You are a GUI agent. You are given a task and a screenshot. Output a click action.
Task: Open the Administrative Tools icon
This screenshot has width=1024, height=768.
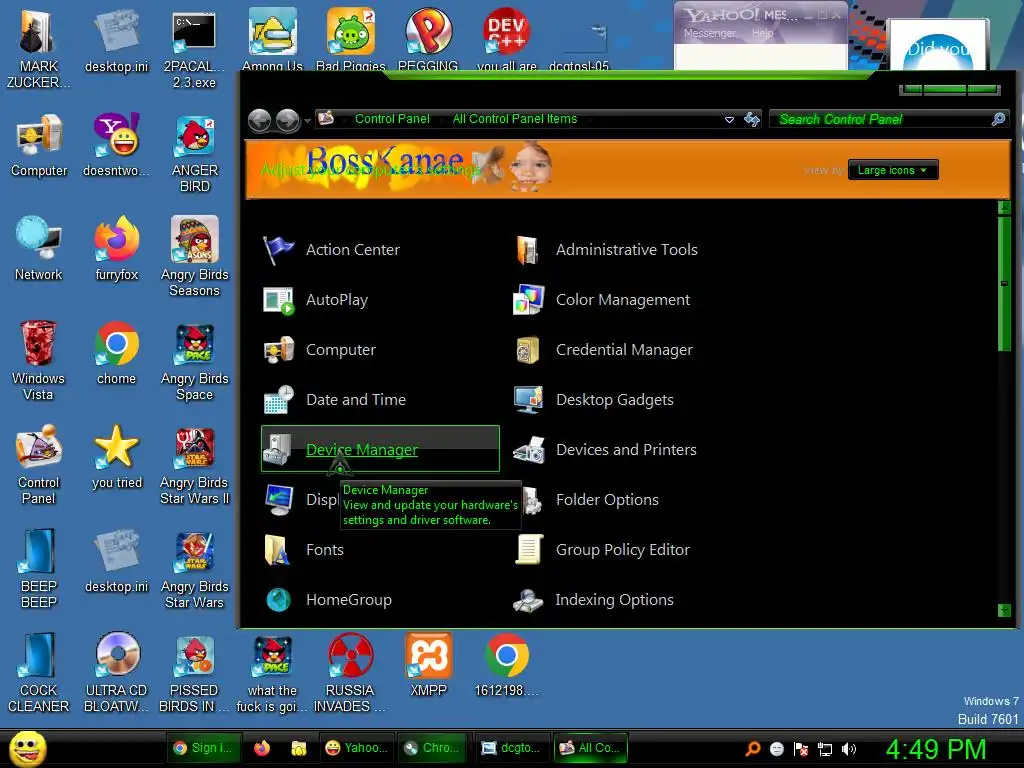pyautogui.click(x=528, y=250)
